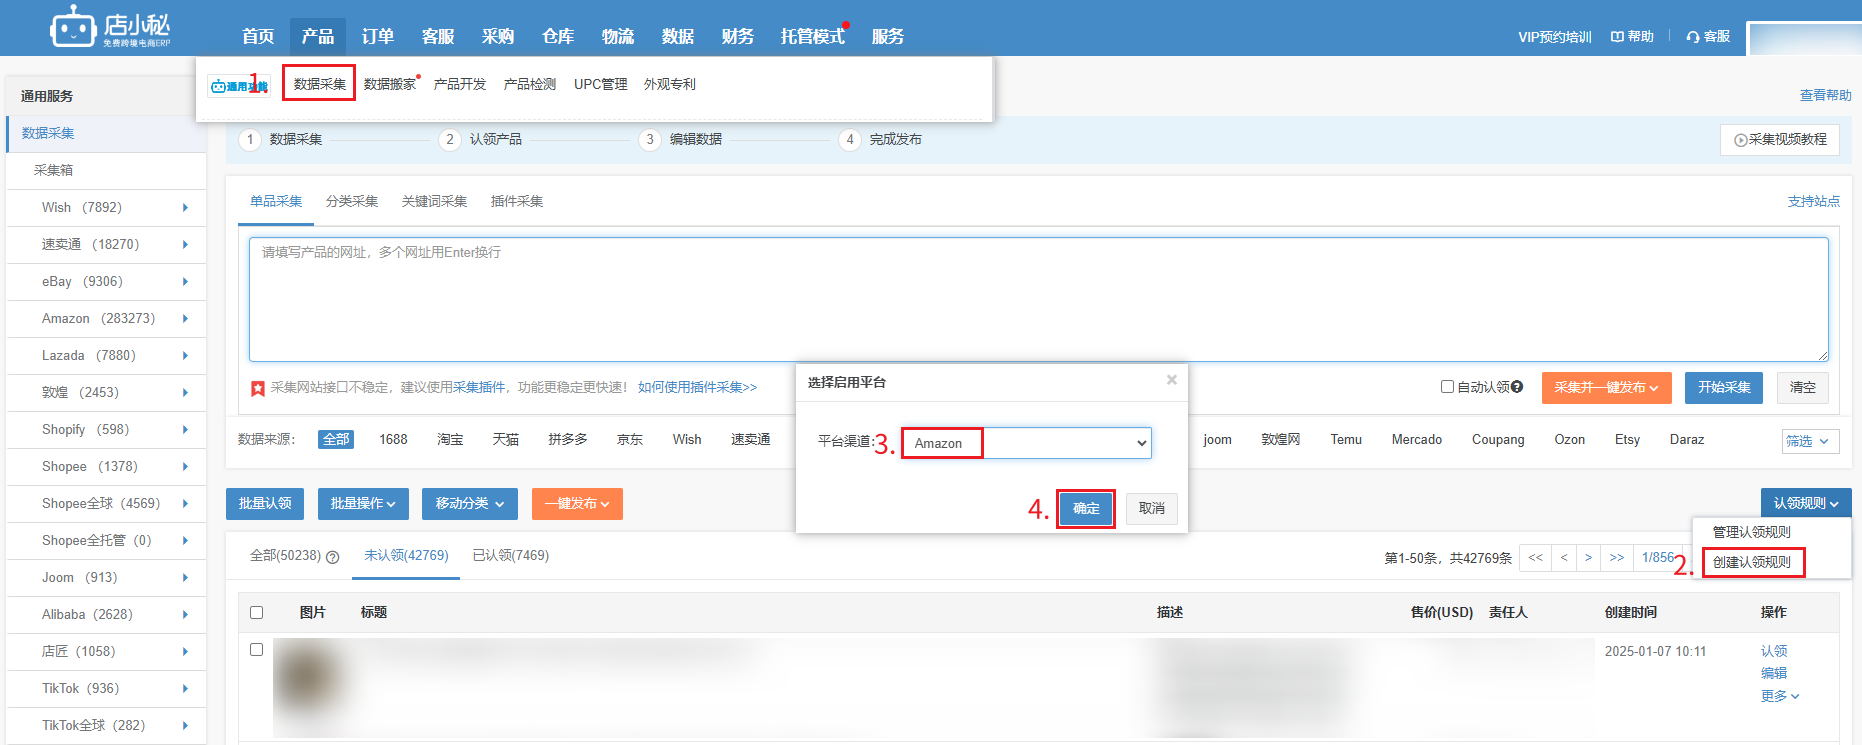Image resolution: width=1862 pixels, height=745 pixels.
Task: Open the 平台渠道 Amazon dropdown
Action: tap(1027, 443)
